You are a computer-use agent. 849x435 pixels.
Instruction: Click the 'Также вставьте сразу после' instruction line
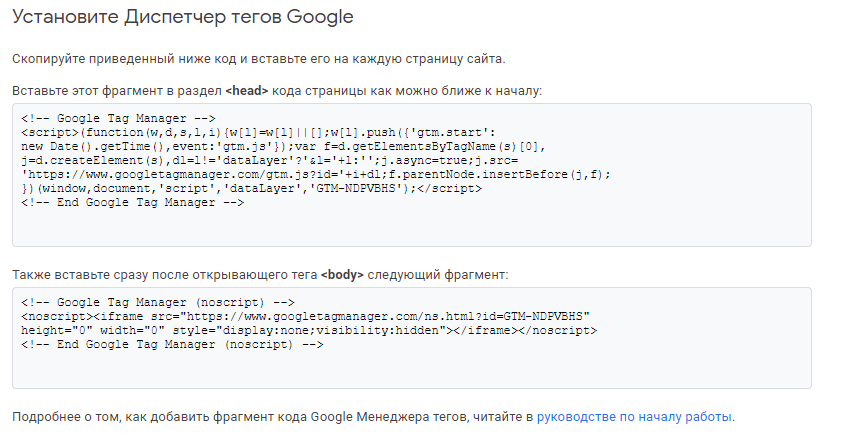[260, 275]
